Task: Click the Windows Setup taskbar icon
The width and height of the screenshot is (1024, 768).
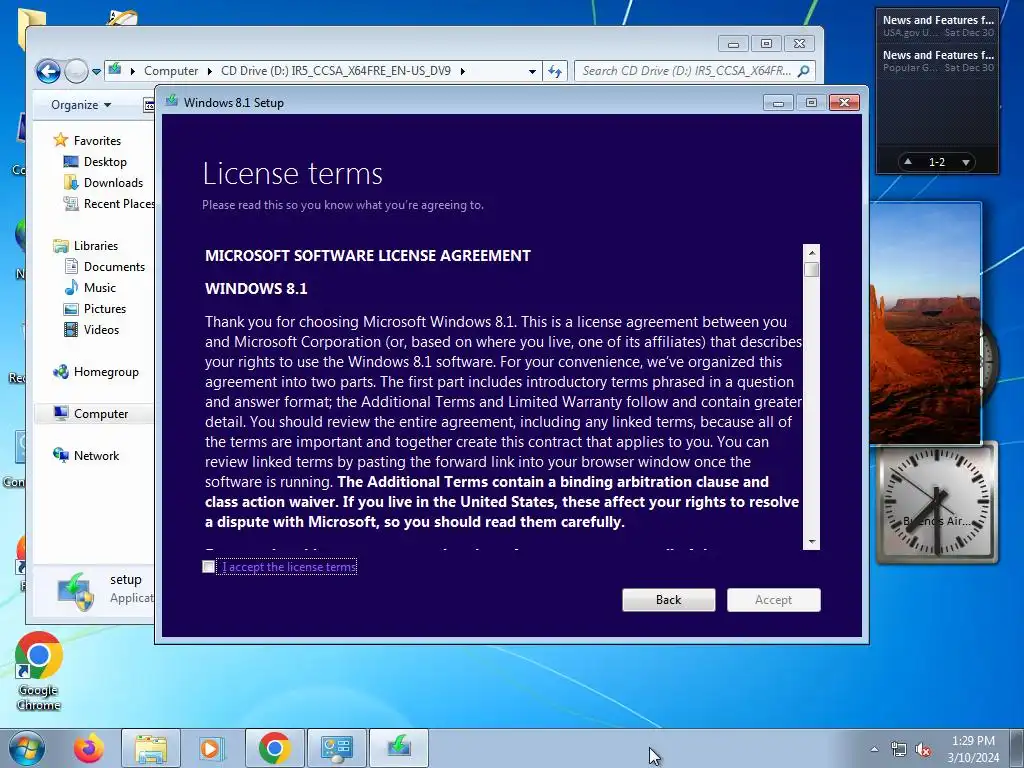Action: [x=399, y=748]
